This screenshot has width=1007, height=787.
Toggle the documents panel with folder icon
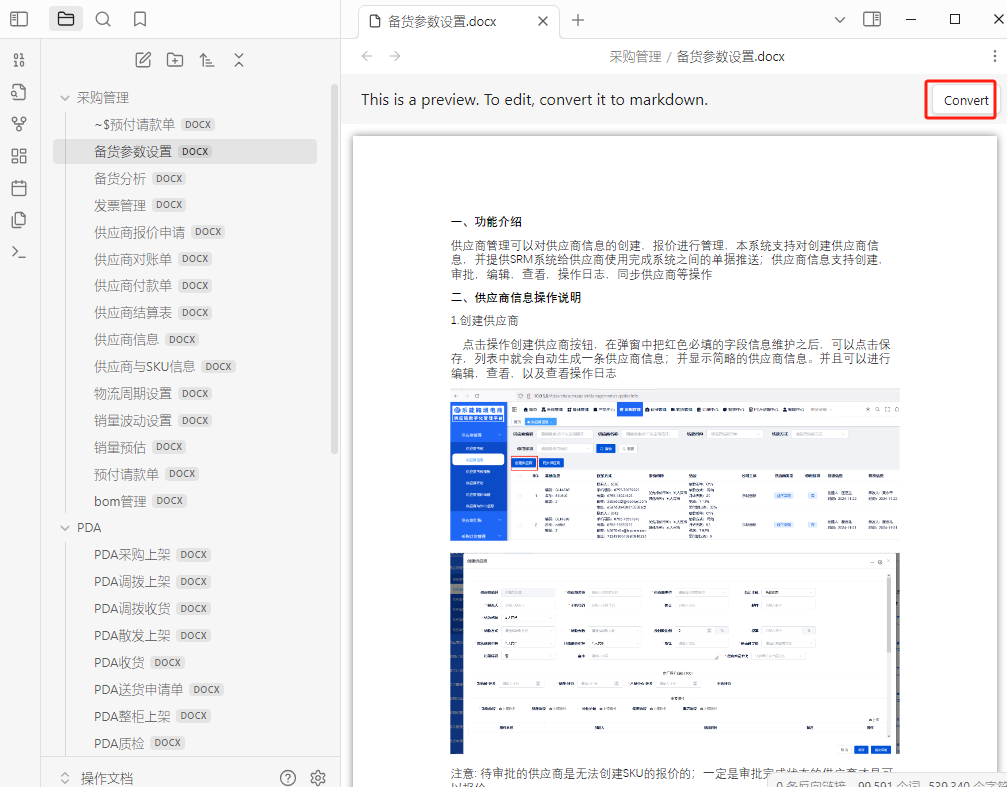pos(66,19)
